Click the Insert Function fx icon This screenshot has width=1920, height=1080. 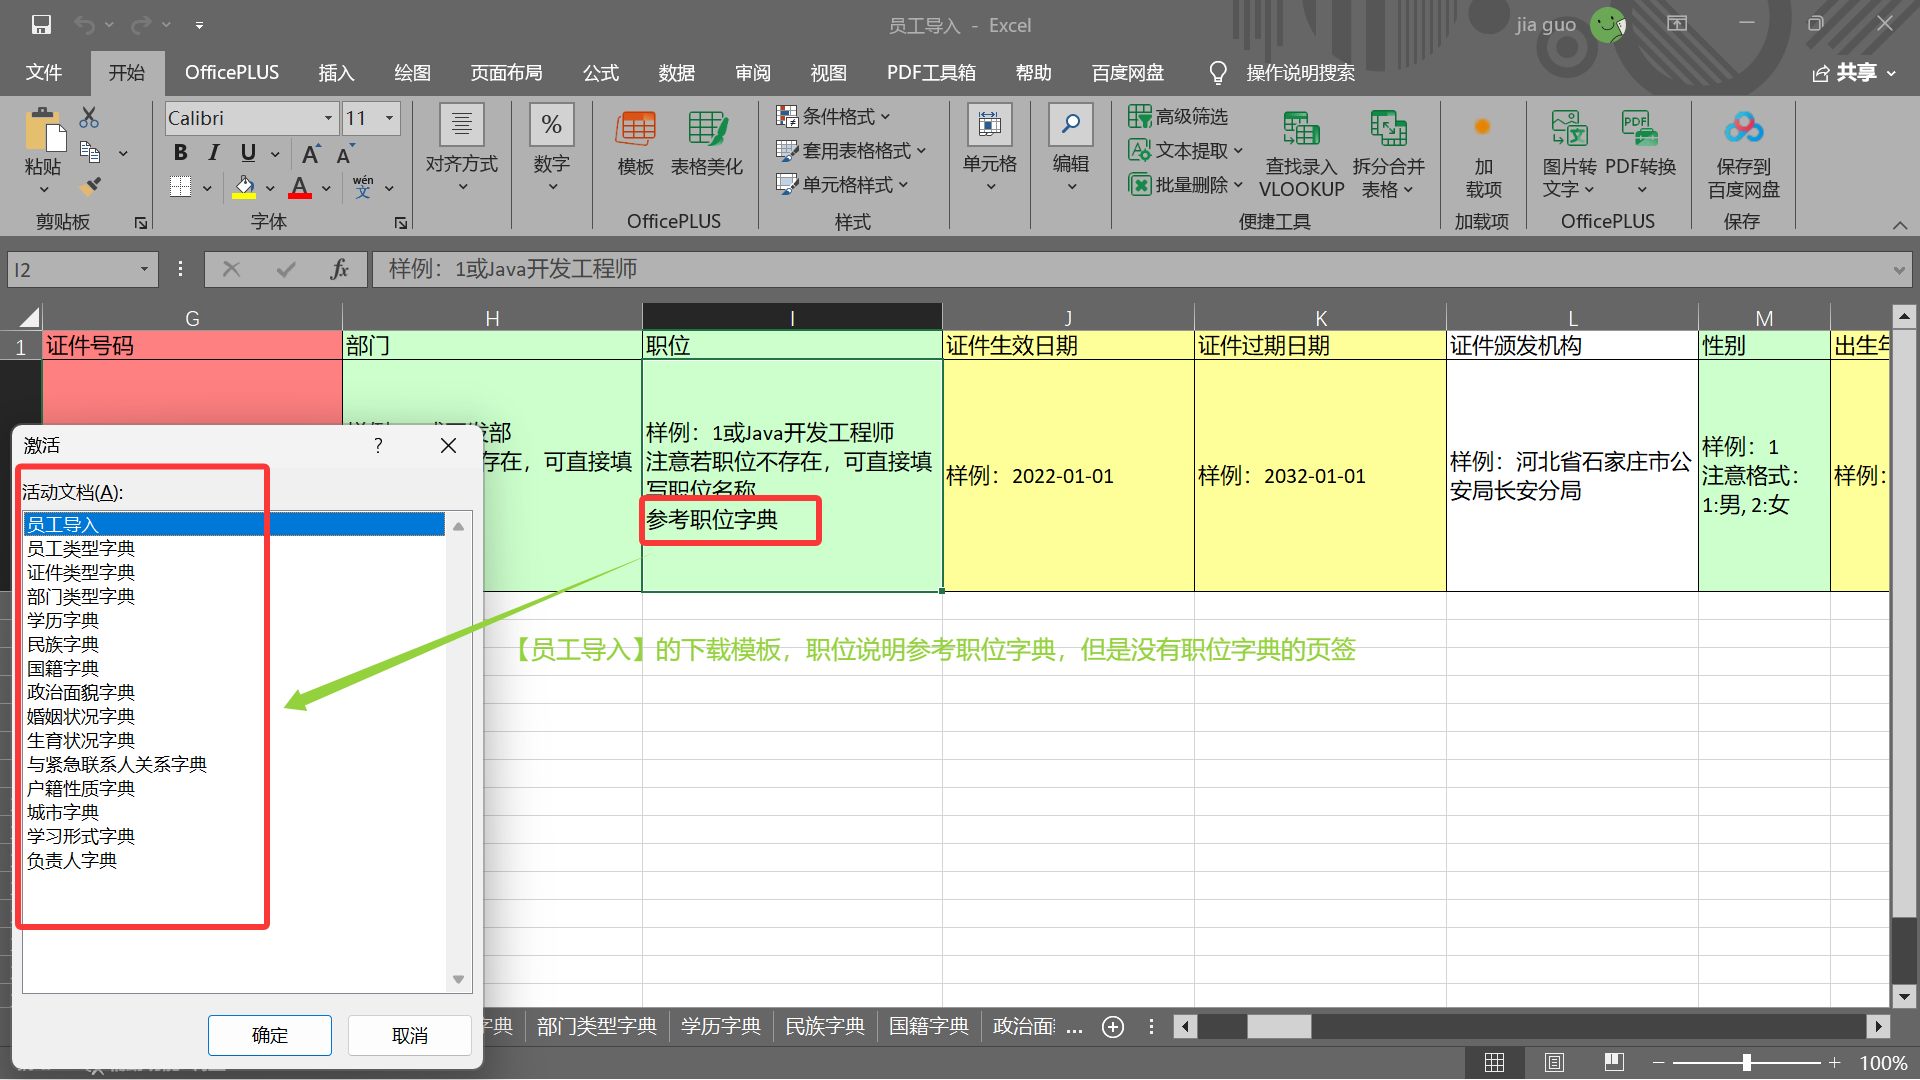pyautogui.click(x=339, y=269)
